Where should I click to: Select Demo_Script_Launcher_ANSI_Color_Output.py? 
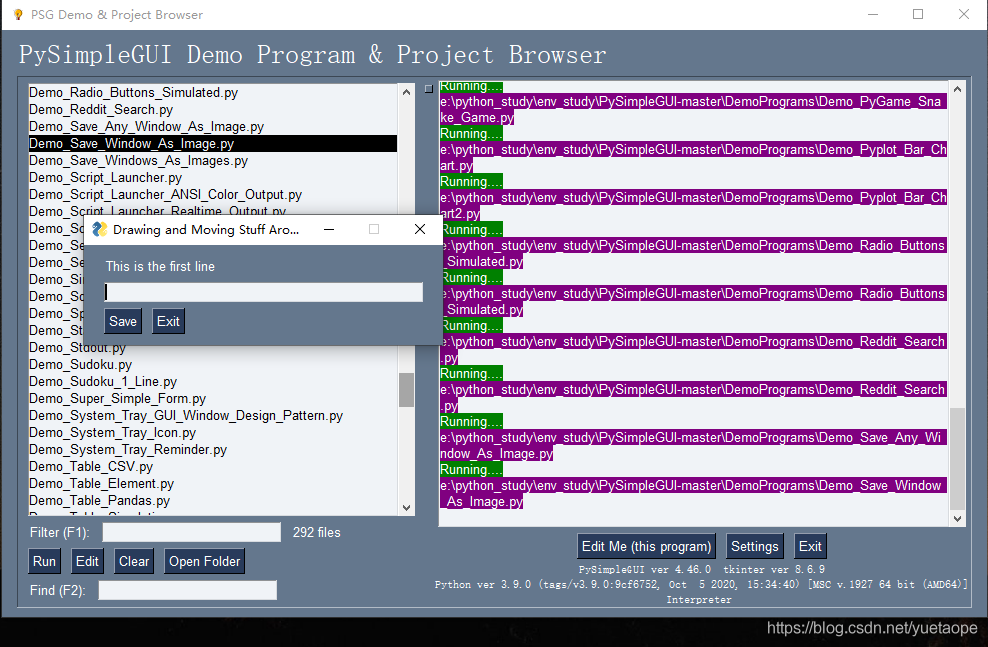tap(213, 195)
